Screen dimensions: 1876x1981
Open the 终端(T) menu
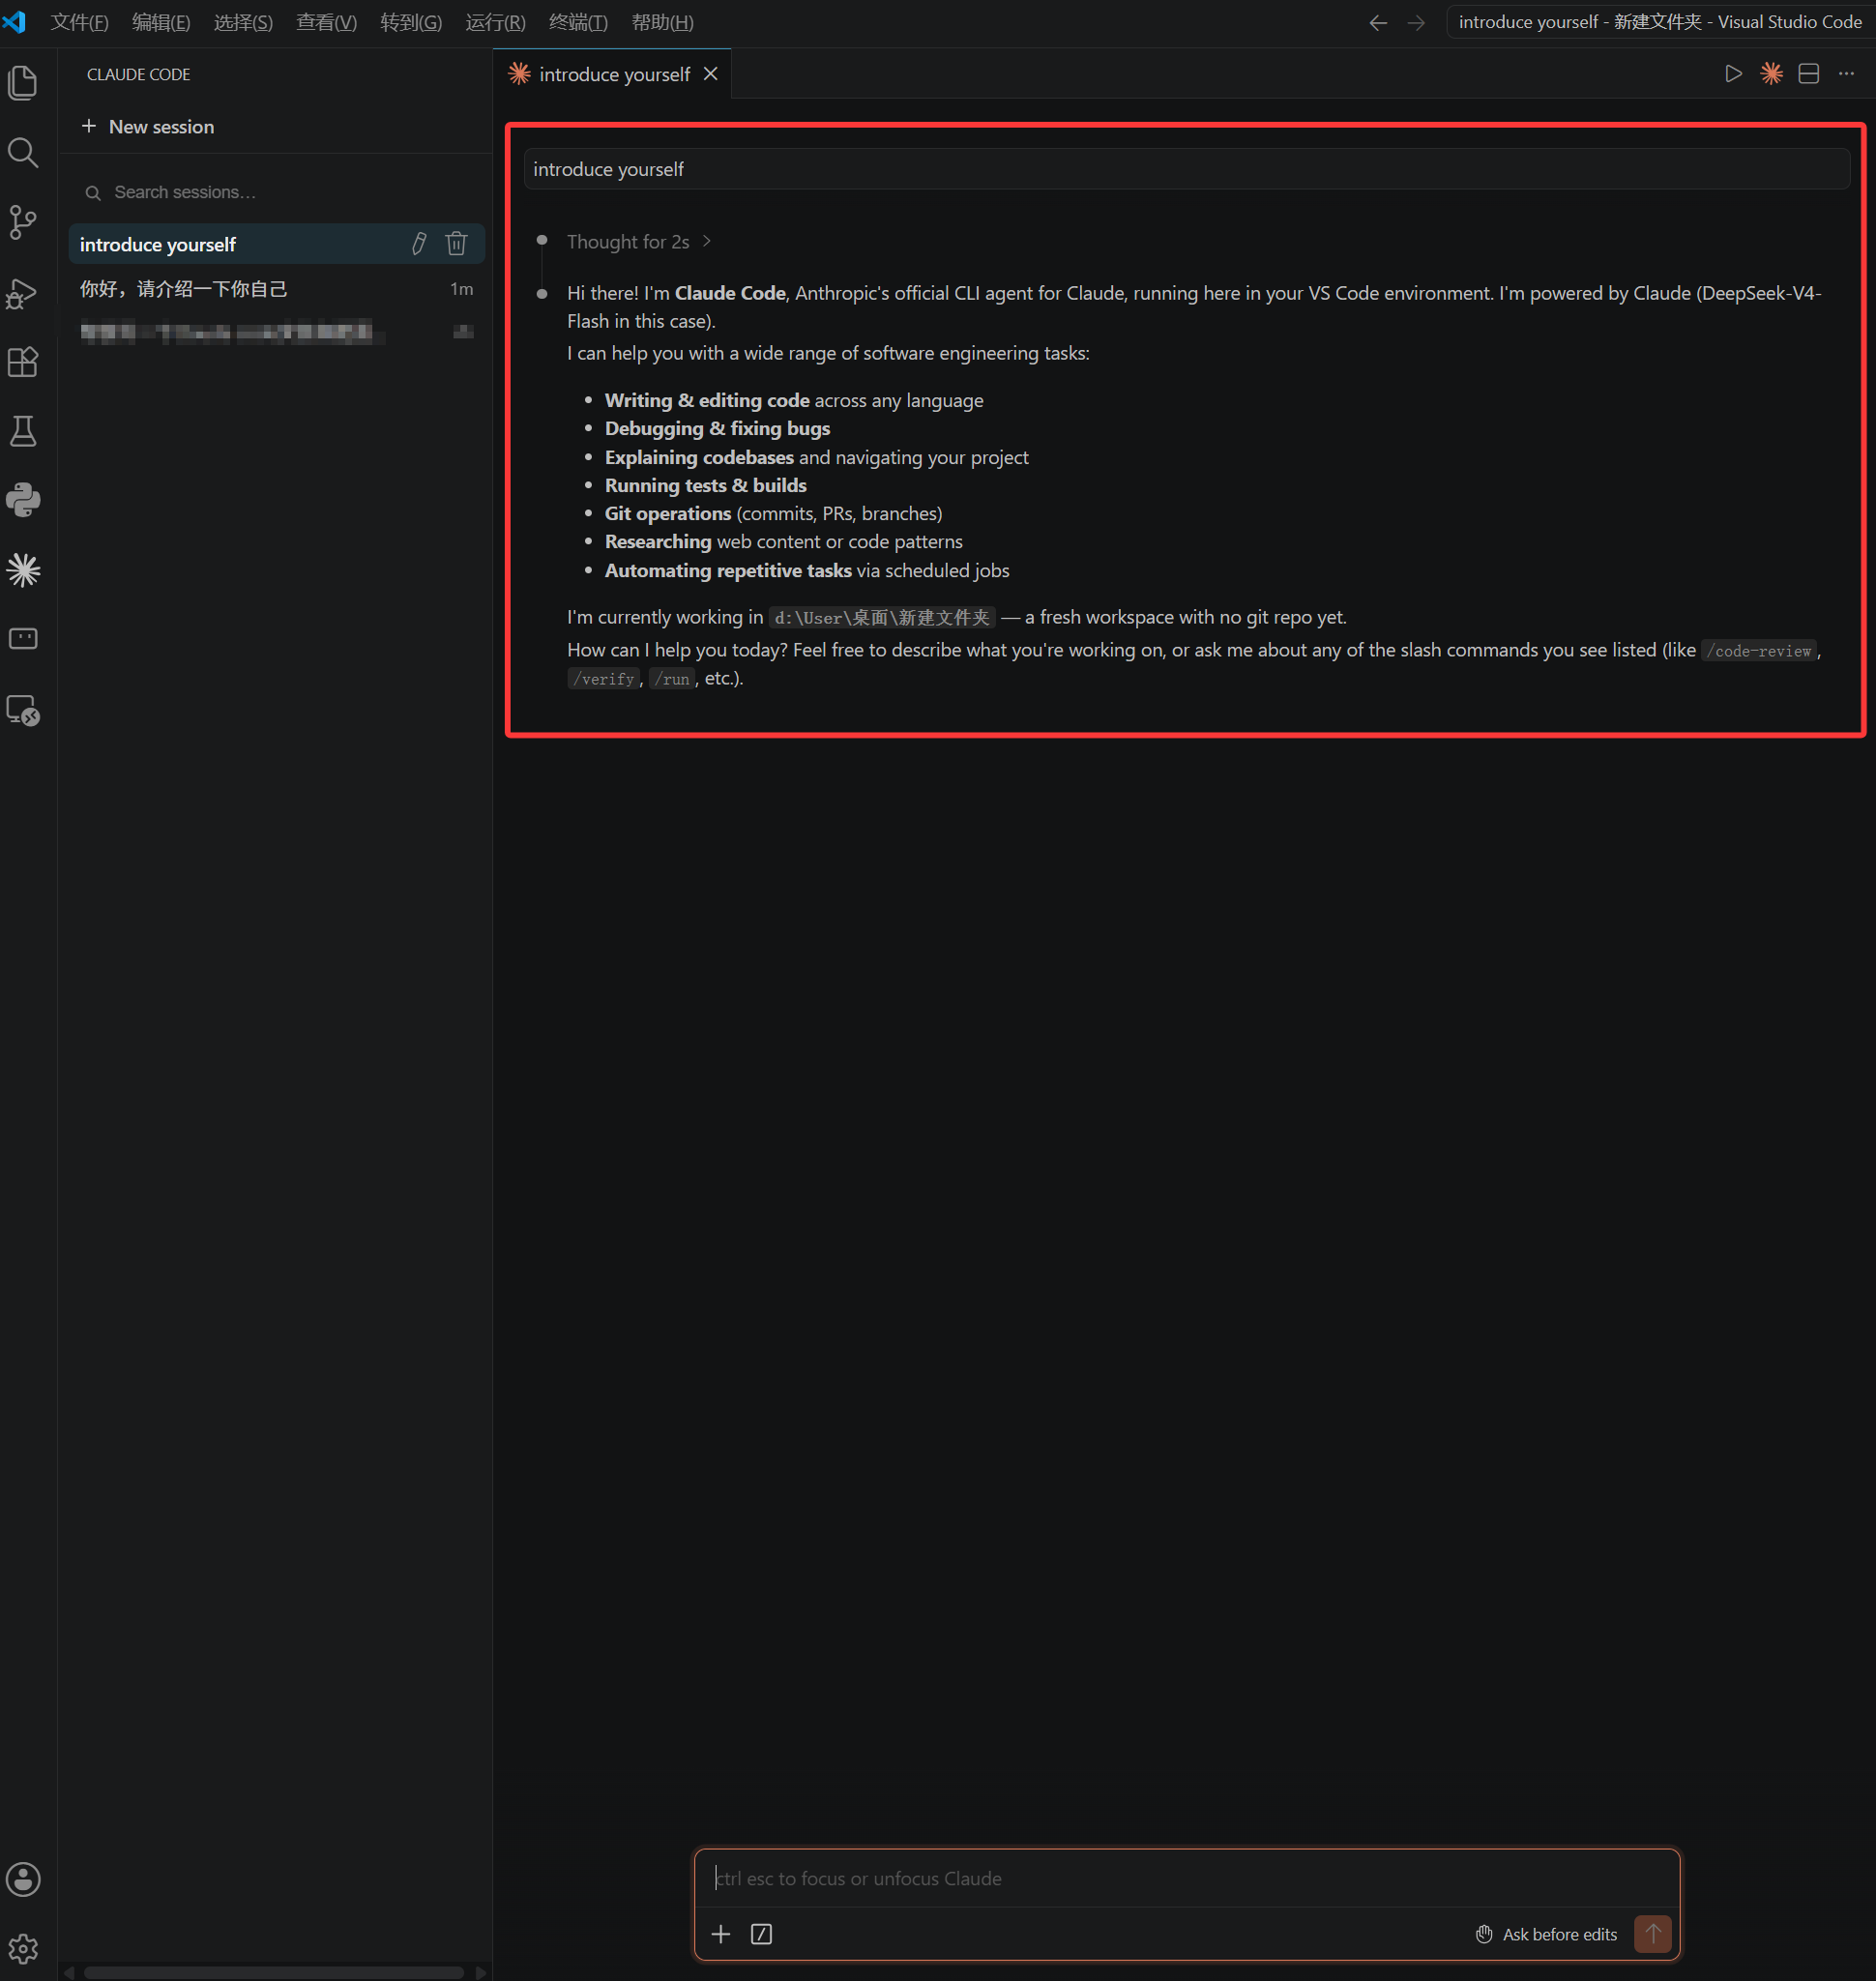click(x=578, y=22)
